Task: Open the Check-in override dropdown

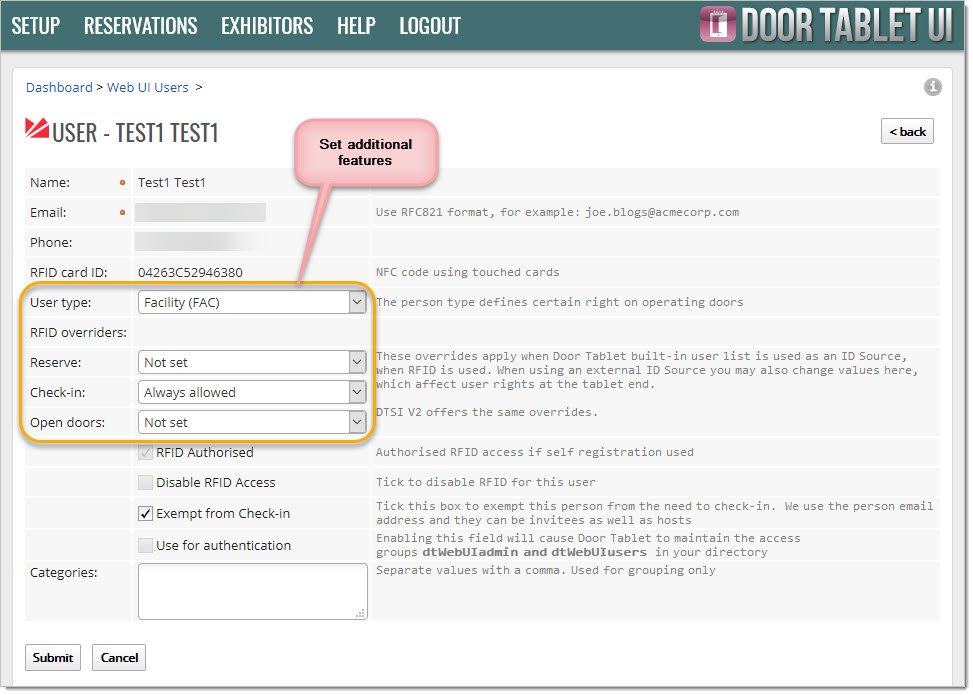Action: point(252,393)
